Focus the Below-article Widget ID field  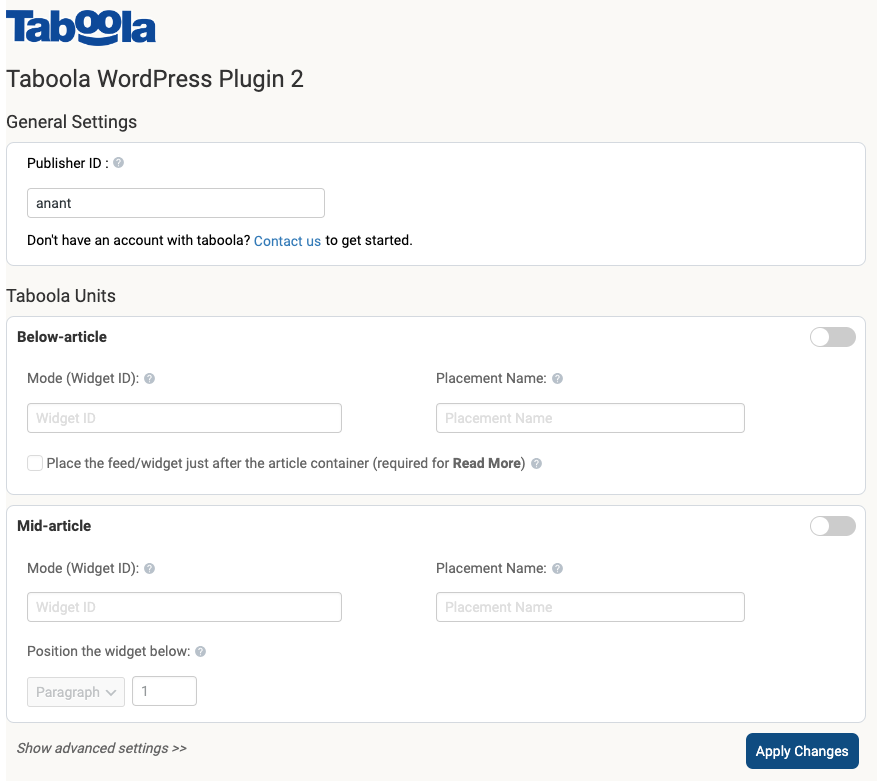pyautogui.click(x=184, y=418)
